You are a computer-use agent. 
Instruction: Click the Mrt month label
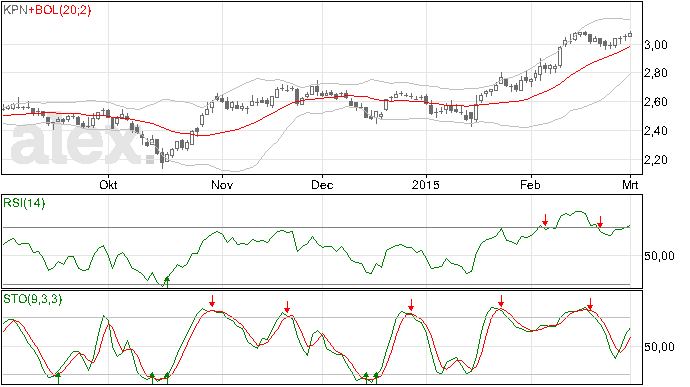pos(630,184)
